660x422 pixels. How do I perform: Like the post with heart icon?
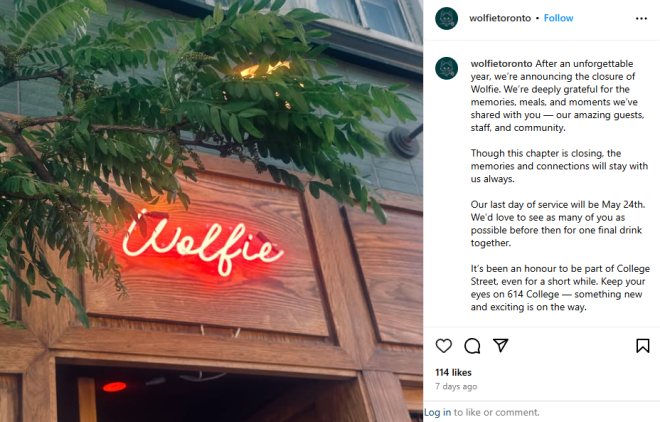443,346
